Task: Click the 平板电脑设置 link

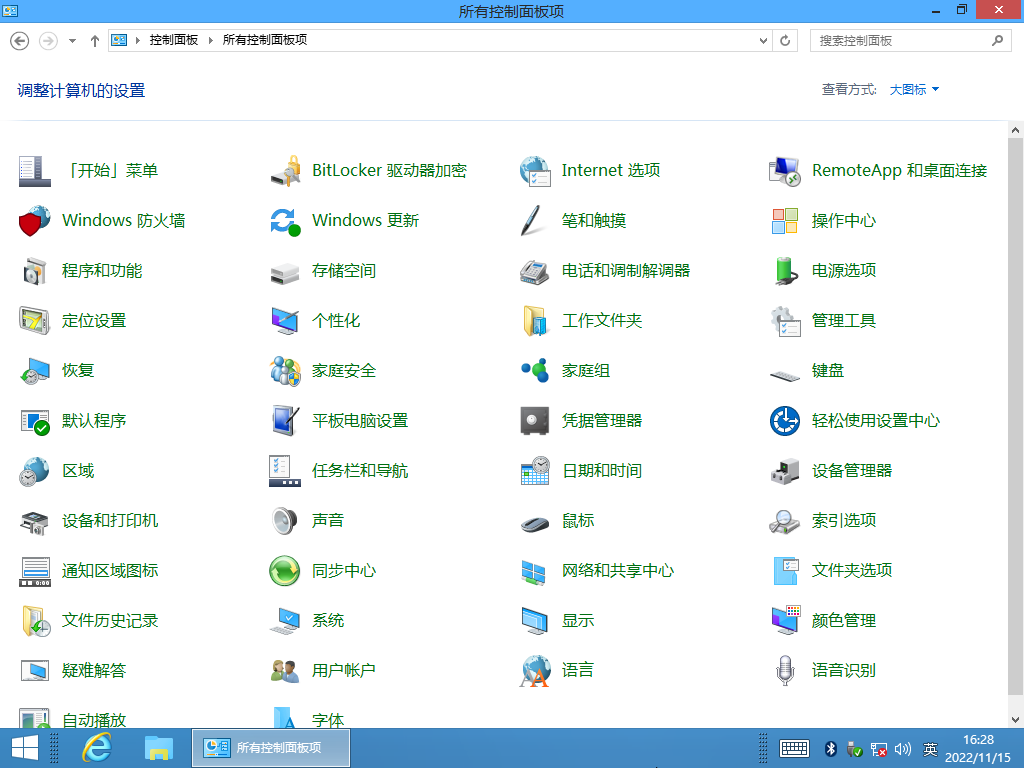Action: click(360, 421)
